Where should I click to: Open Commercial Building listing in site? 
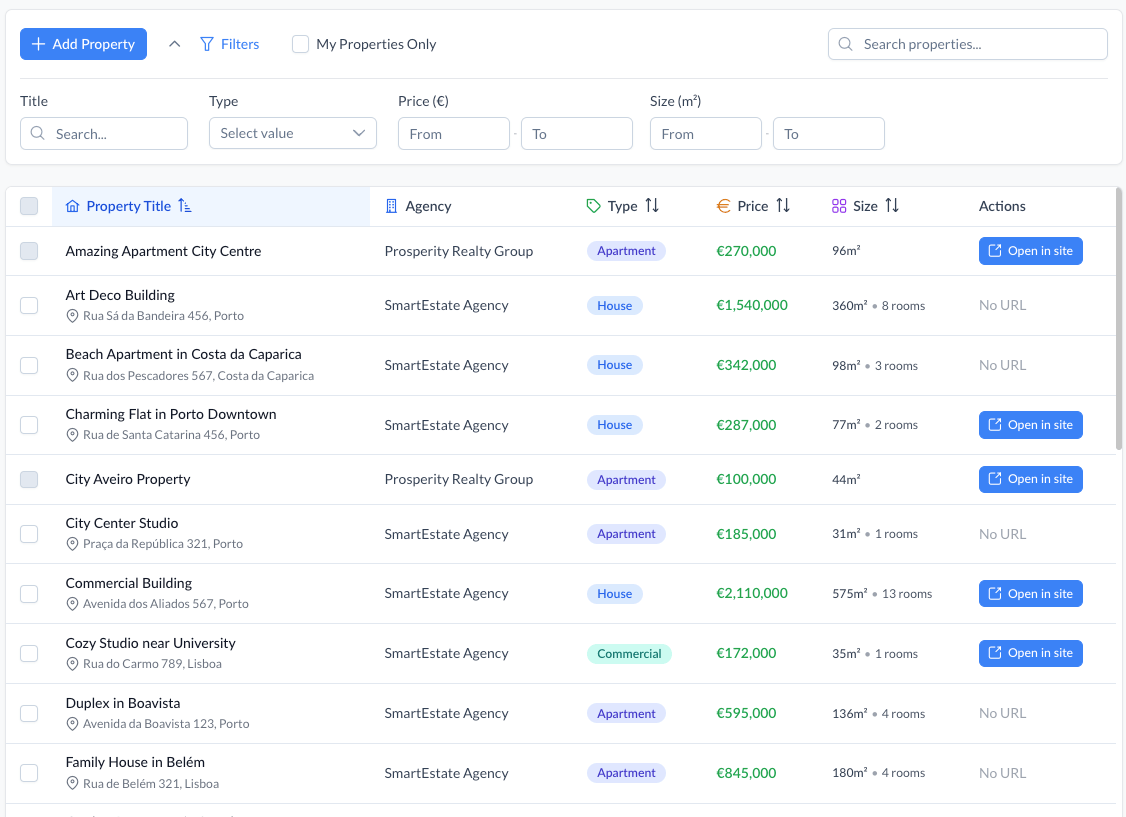pyautogui.click(x=1030, y=594)
